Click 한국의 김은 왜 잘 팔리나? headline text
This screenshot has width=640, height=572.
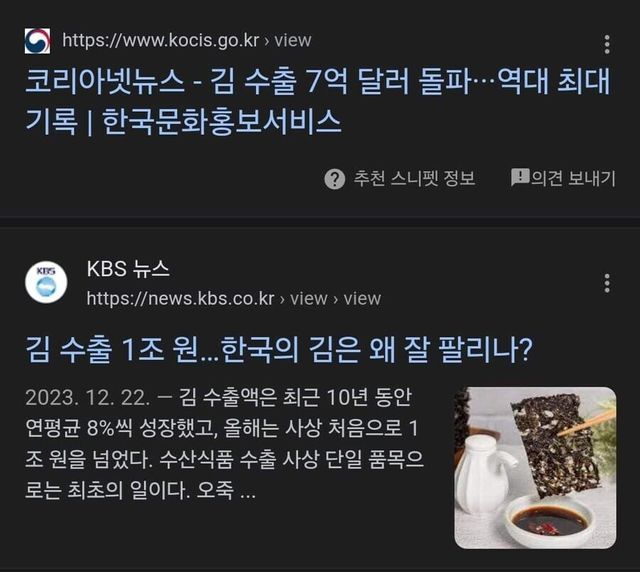(377, 350)
